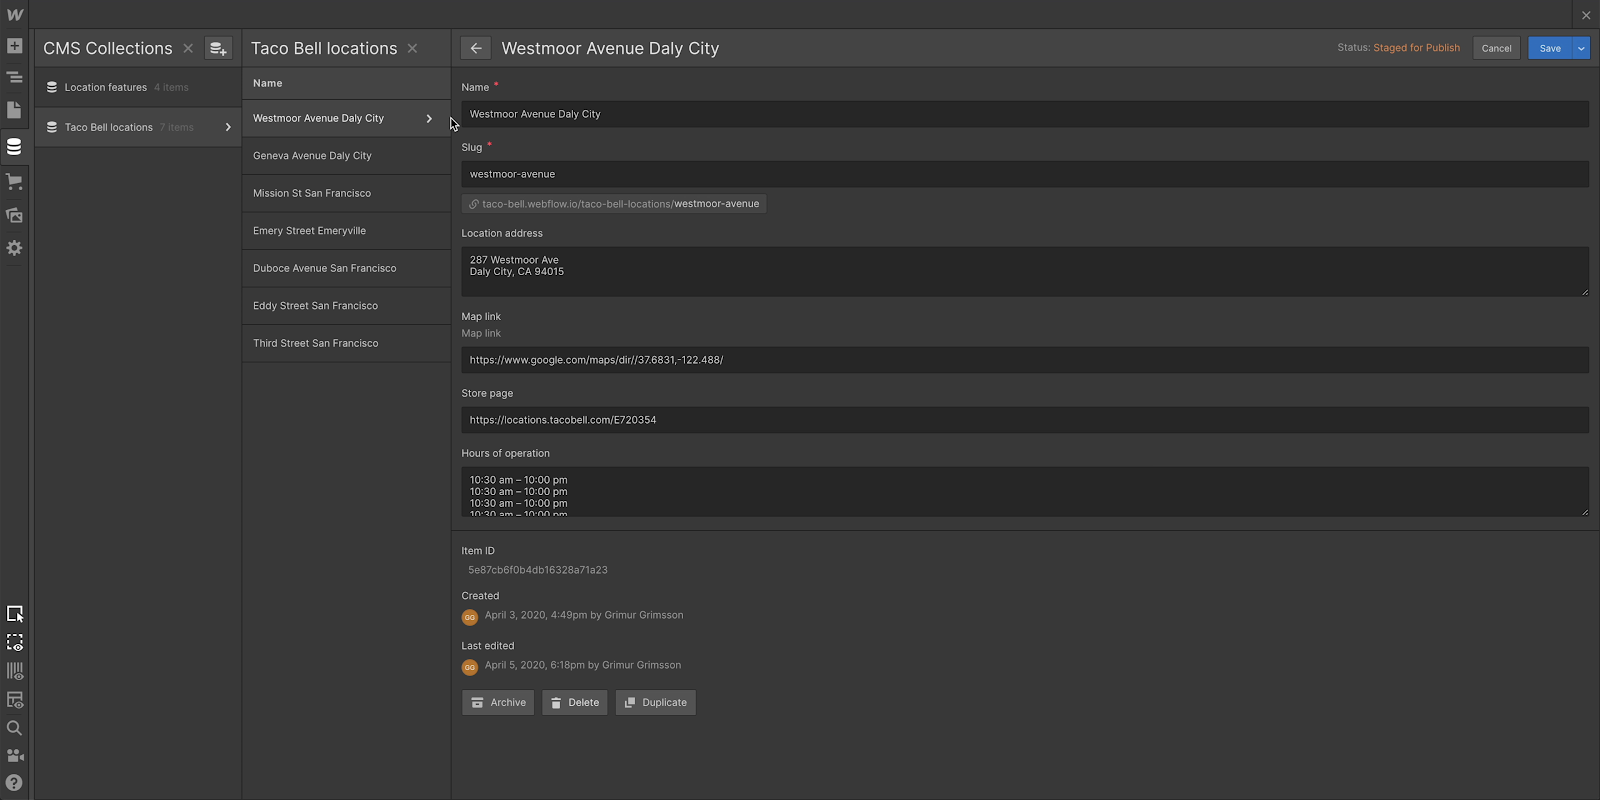Image resolution: width=1600 pixels, height=800 pixels.
Task: Archive this collection item
Action: click(498, 703)
